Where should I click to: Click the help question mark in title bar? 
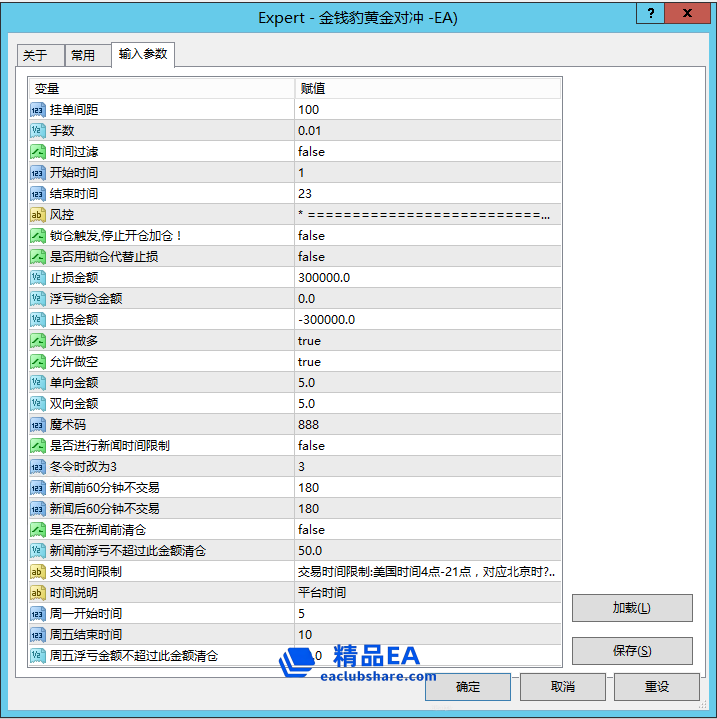(x=647, y=14)
